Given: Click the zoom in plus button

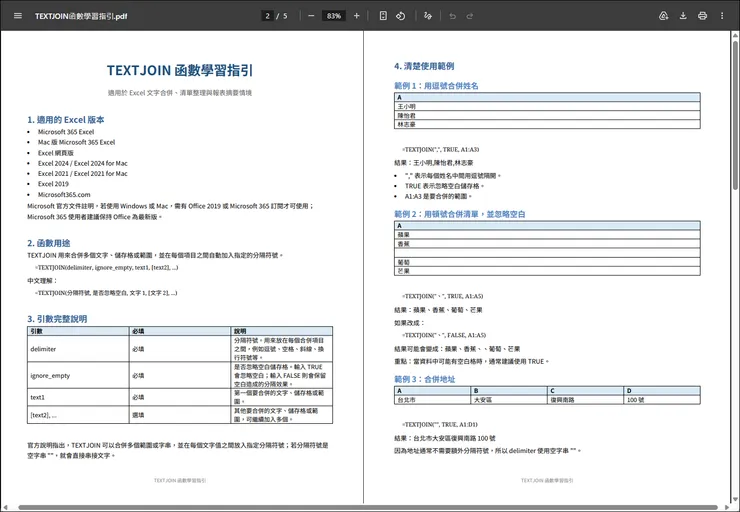Looking at the screenshot, I should coord(357,16).
